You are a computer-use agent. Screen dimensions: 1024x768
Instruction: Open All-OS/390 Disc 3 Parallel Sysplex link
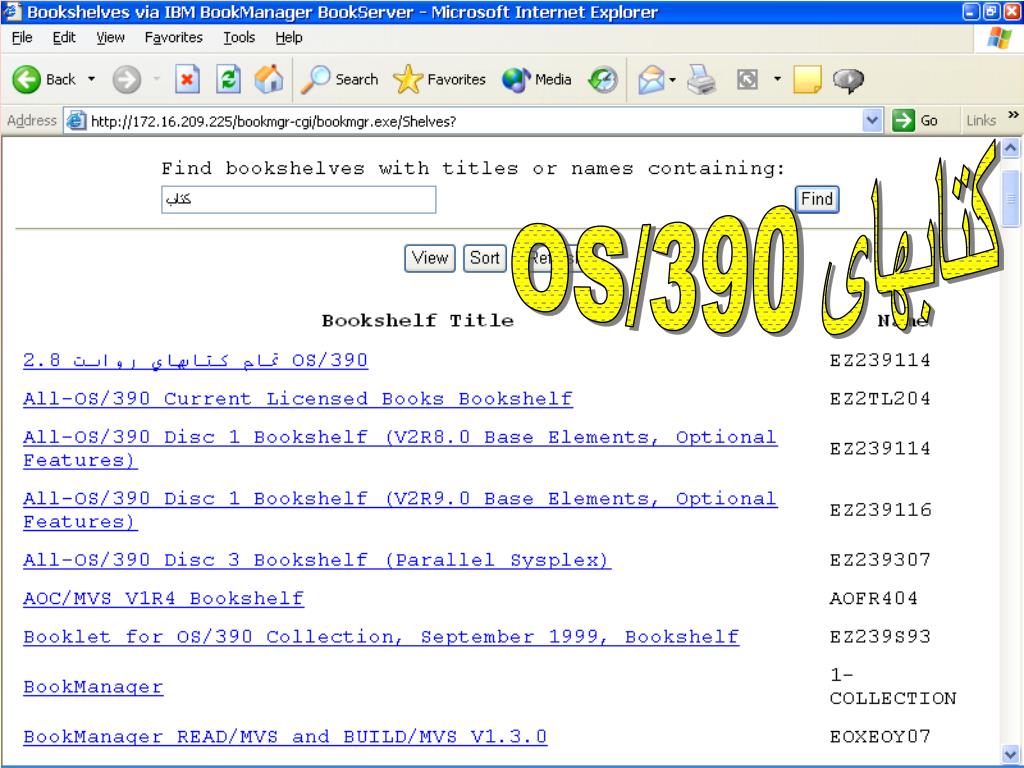[x=317, y=560]
